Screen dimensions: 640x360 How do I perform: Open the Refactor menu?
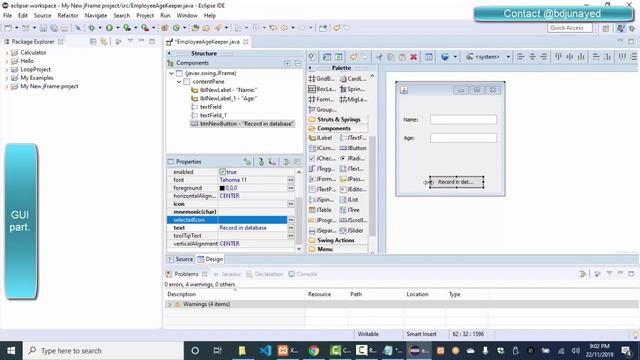(68, 16)
